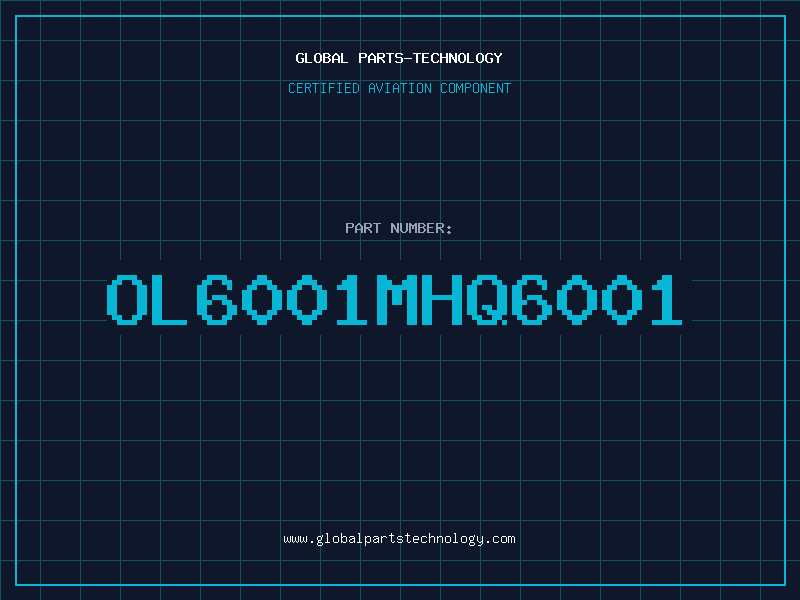Select the word PART in the gray label
This screenshot has height=600, width=800.
coord(363,228)
